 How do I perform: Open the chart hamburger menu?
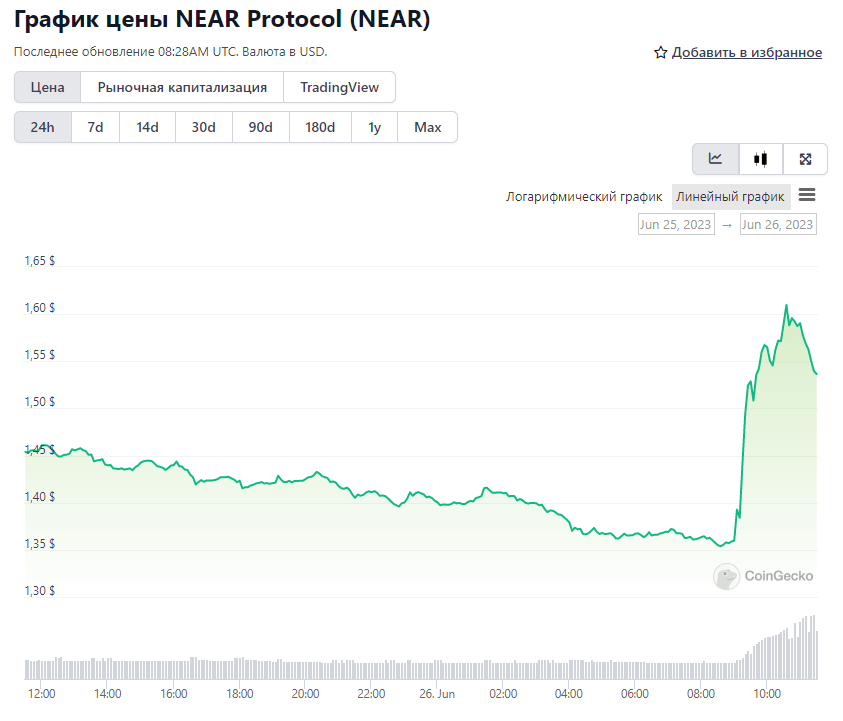(x=807, y=195)
